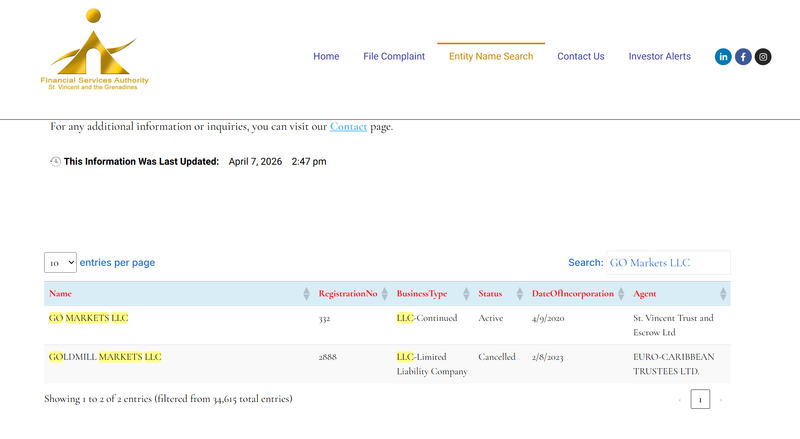
Task: Select the GO MARKETS LLC name cell
Action: point(88,318)
